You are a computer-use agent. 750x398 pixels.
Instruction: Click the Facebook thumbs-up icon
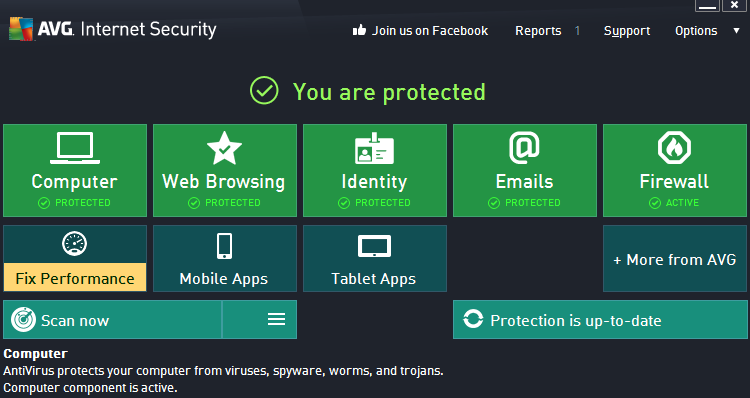click(359, 30)
